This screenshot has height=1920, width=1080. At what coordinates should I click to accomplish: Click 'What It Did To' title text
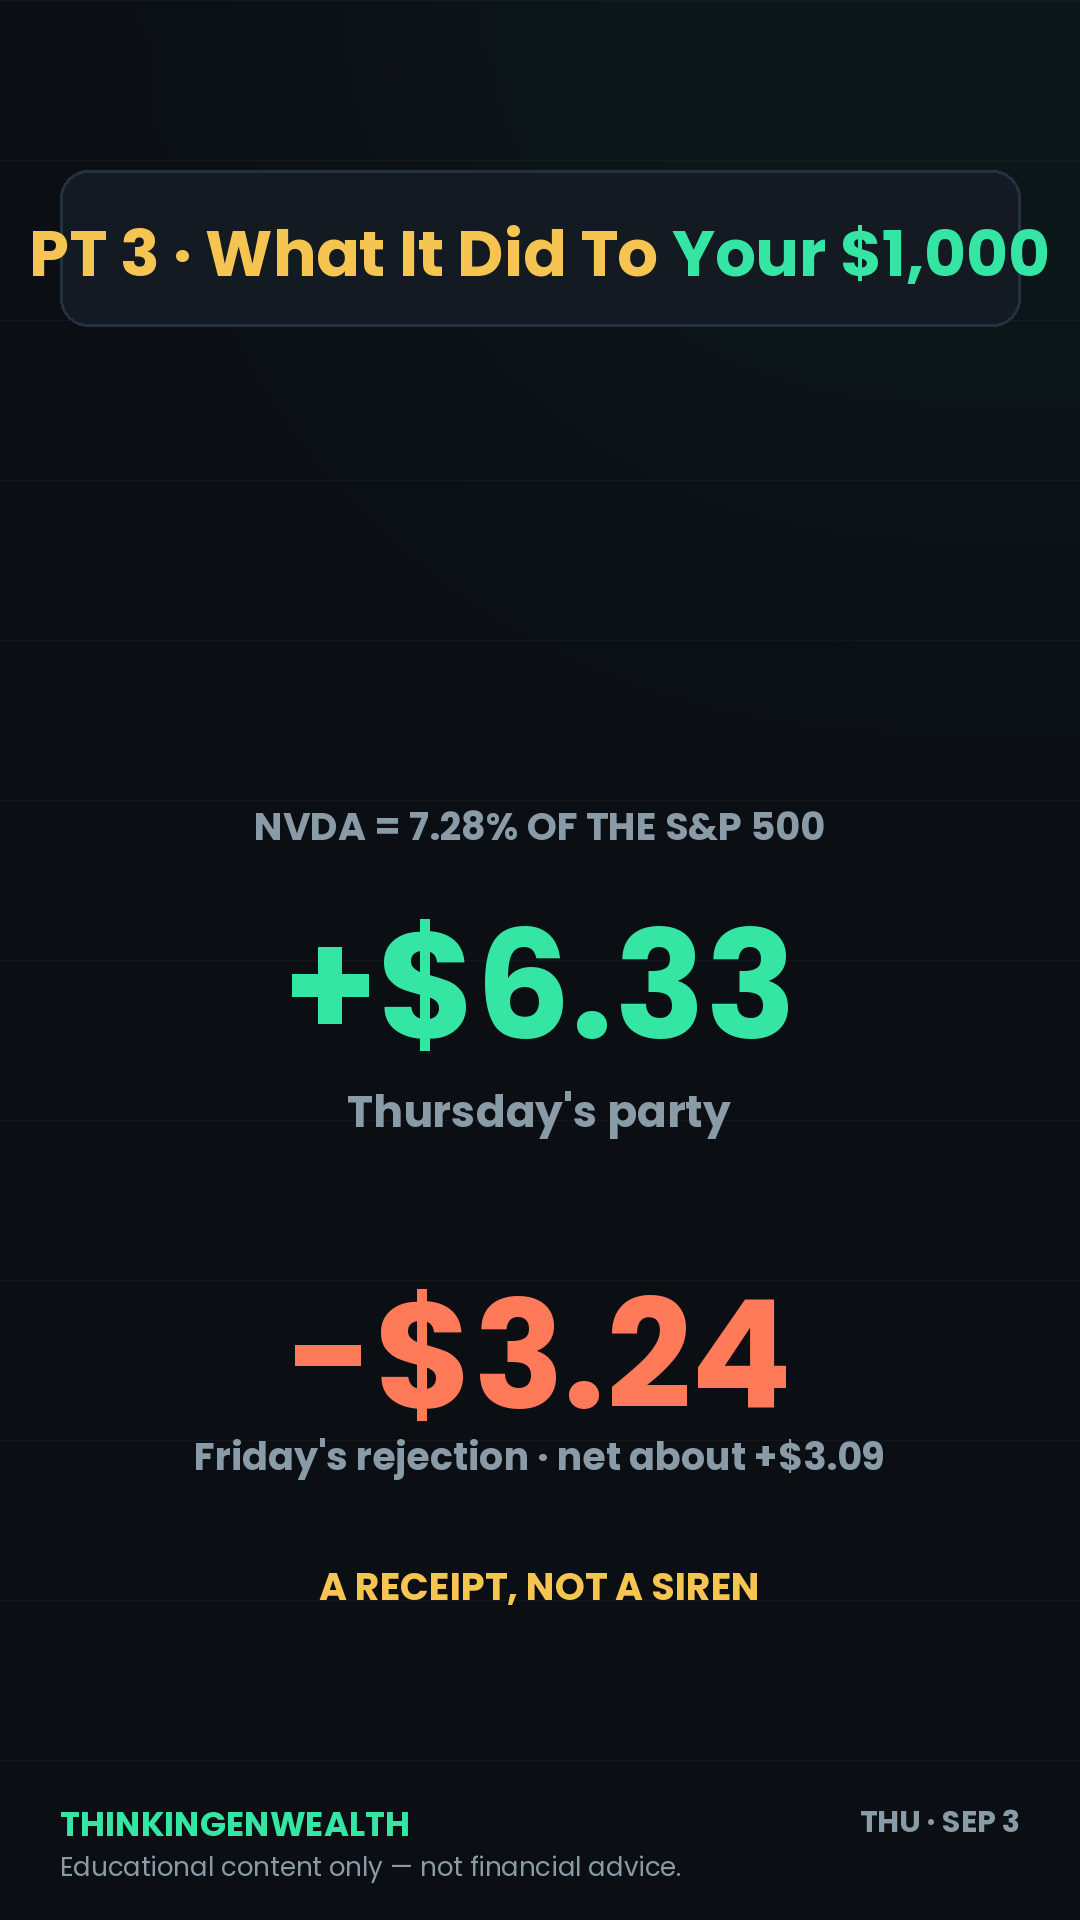432,253
